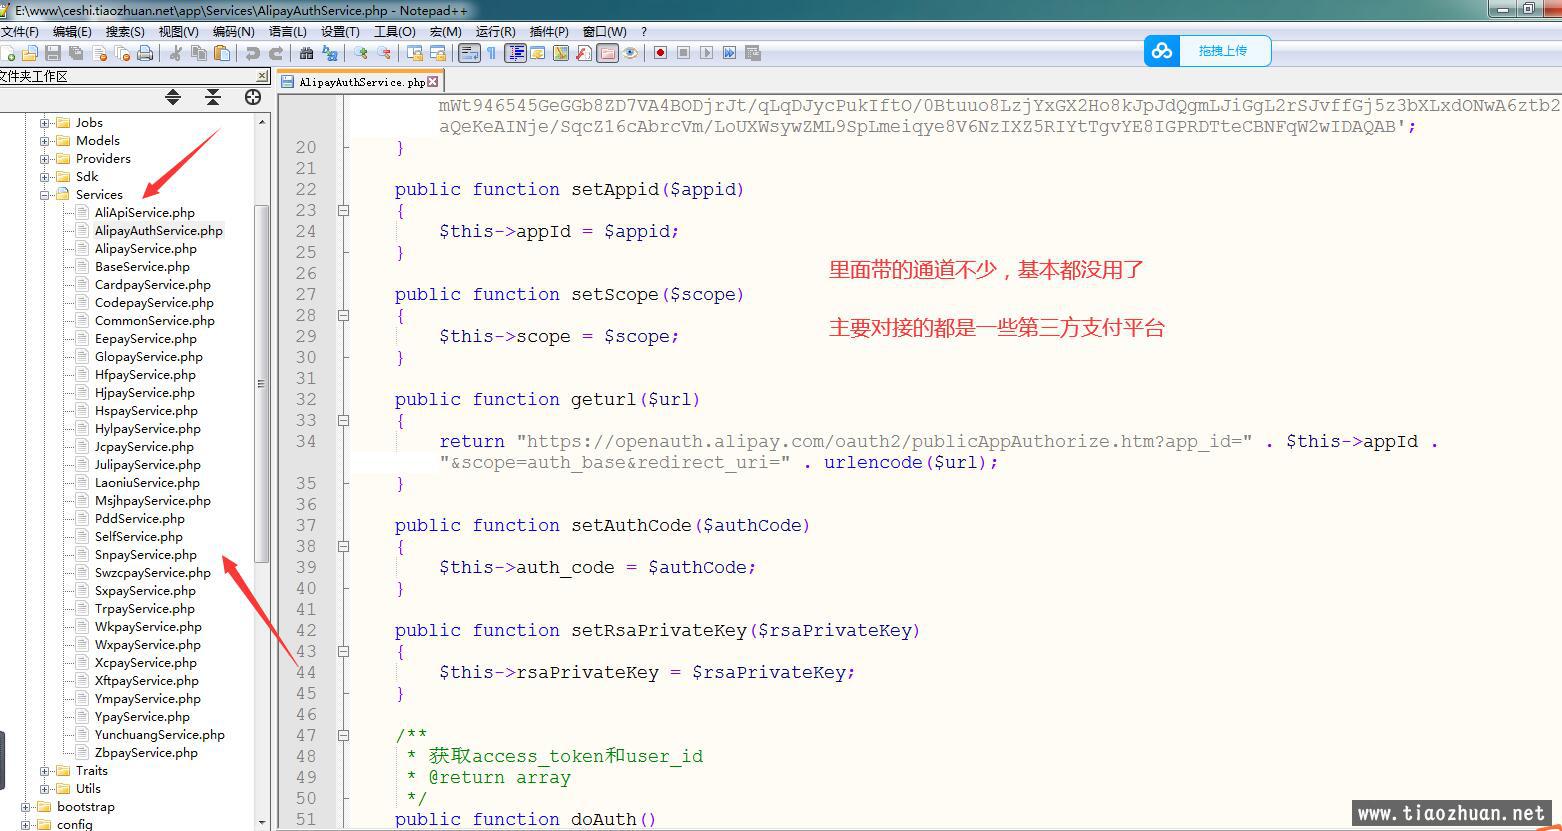Toggle the Document Map panel icon
1562x831 pixels.
coord(561,53)
